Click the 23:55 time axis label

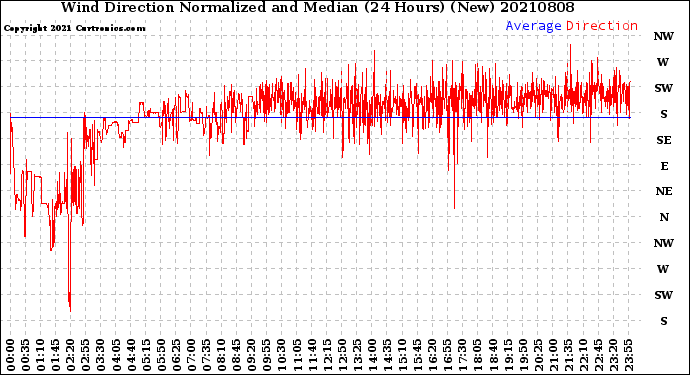628,355
